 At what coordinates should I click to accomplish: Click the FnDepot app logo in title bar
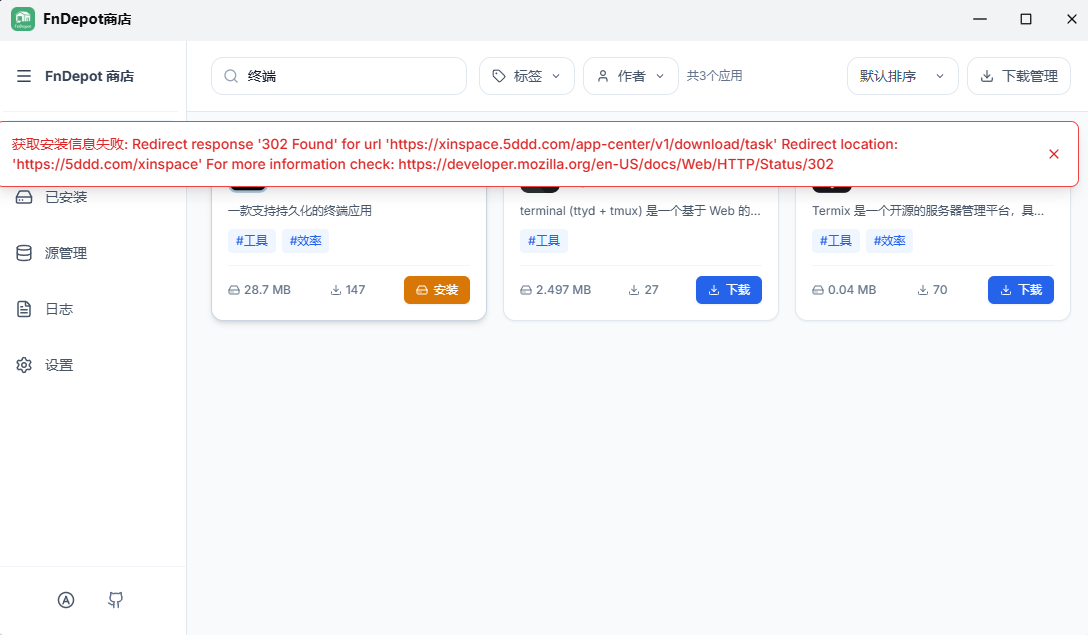[23, 19]
